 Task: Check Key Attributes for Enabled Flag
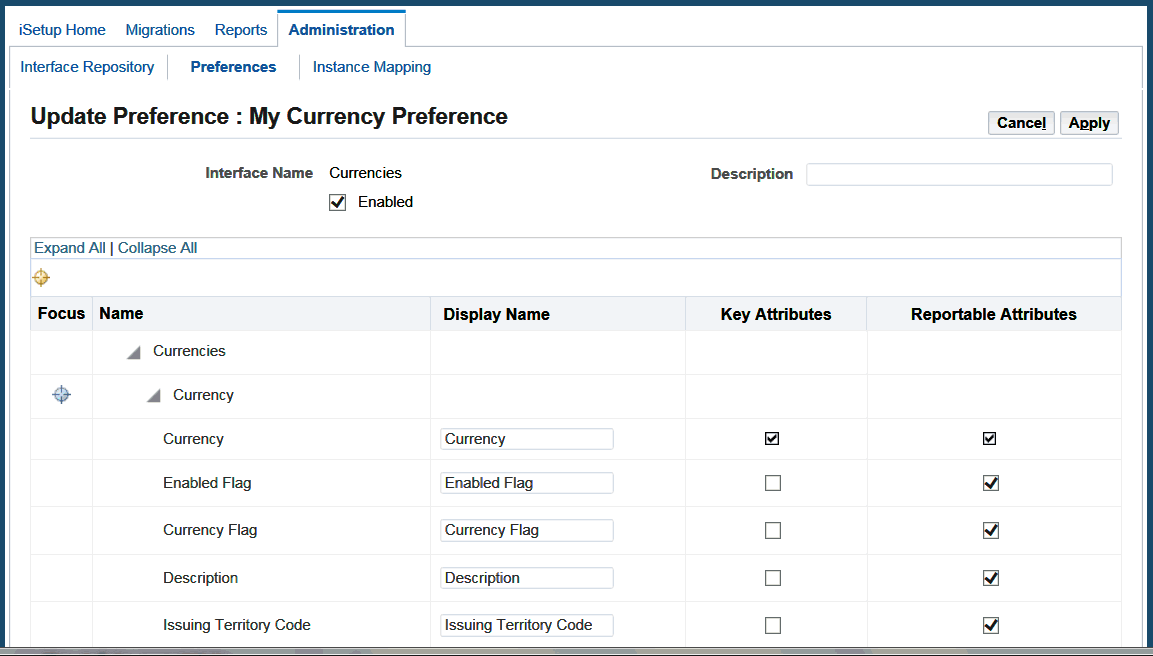(773, 483)
